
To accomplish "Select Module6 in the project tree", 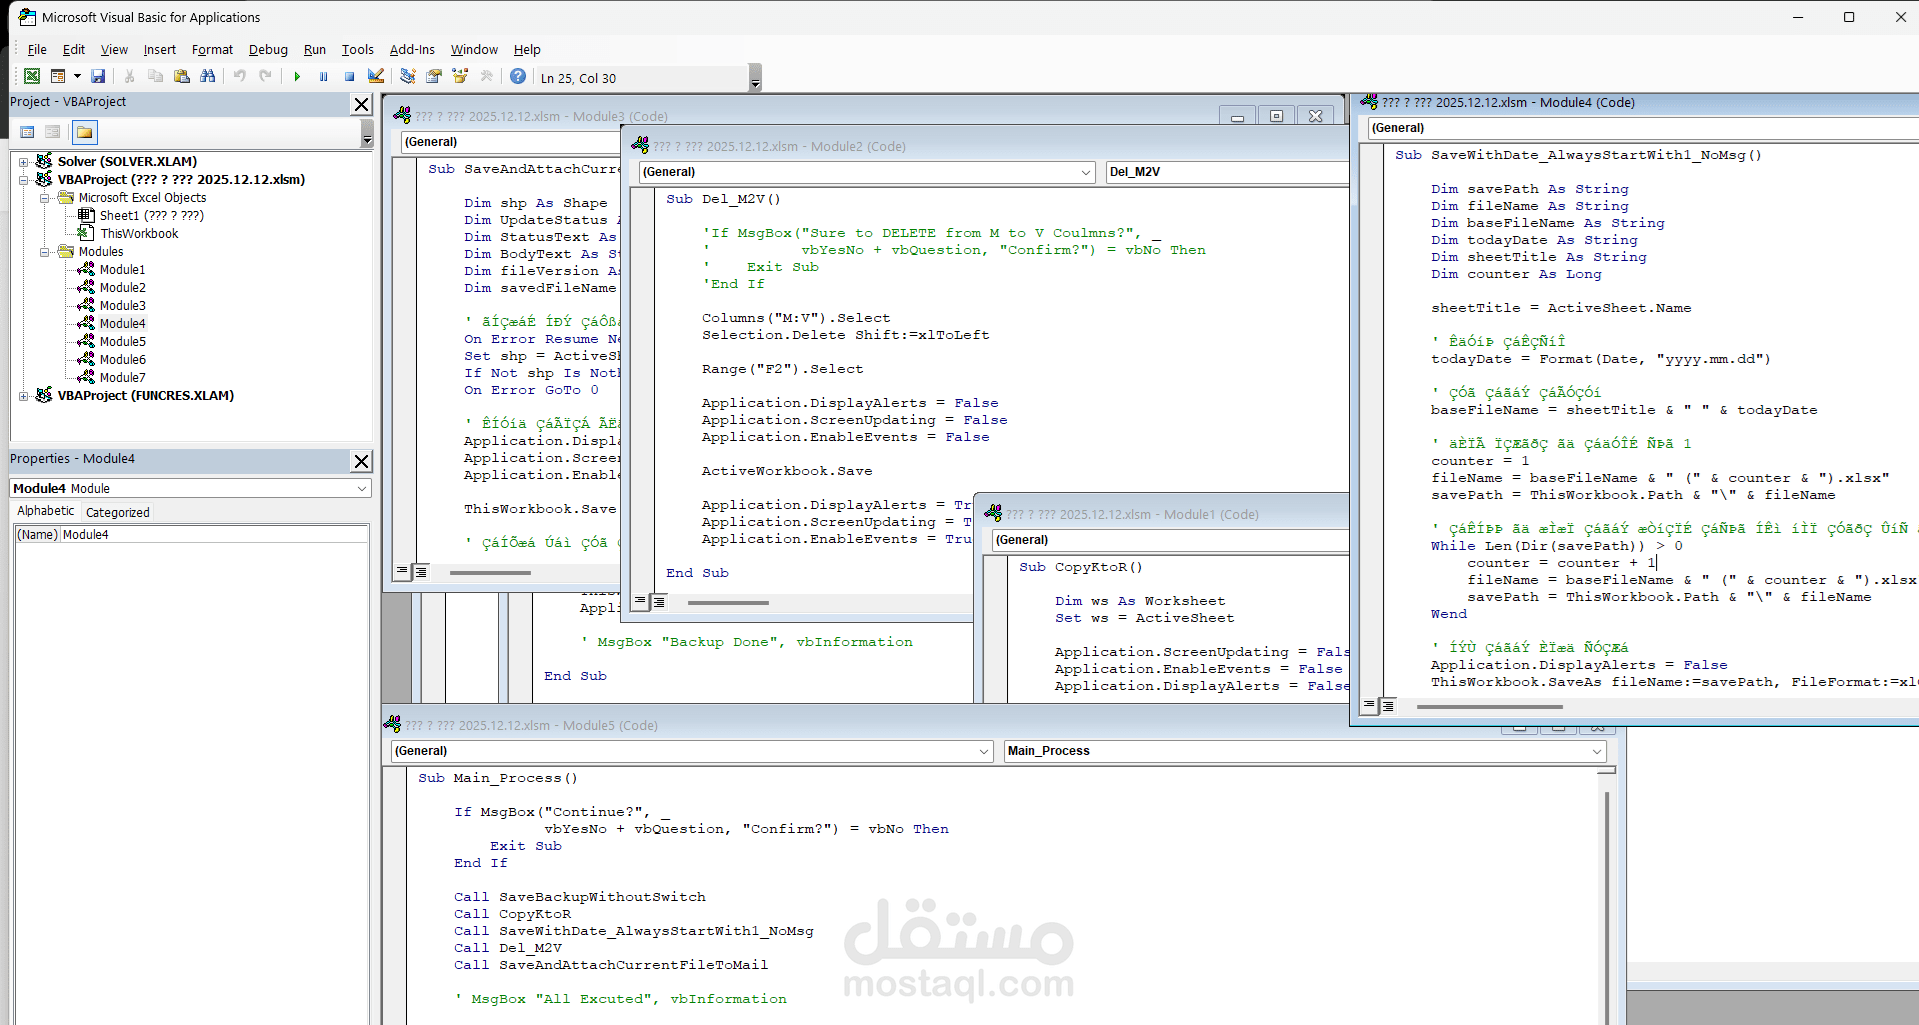I will point(122,359).
